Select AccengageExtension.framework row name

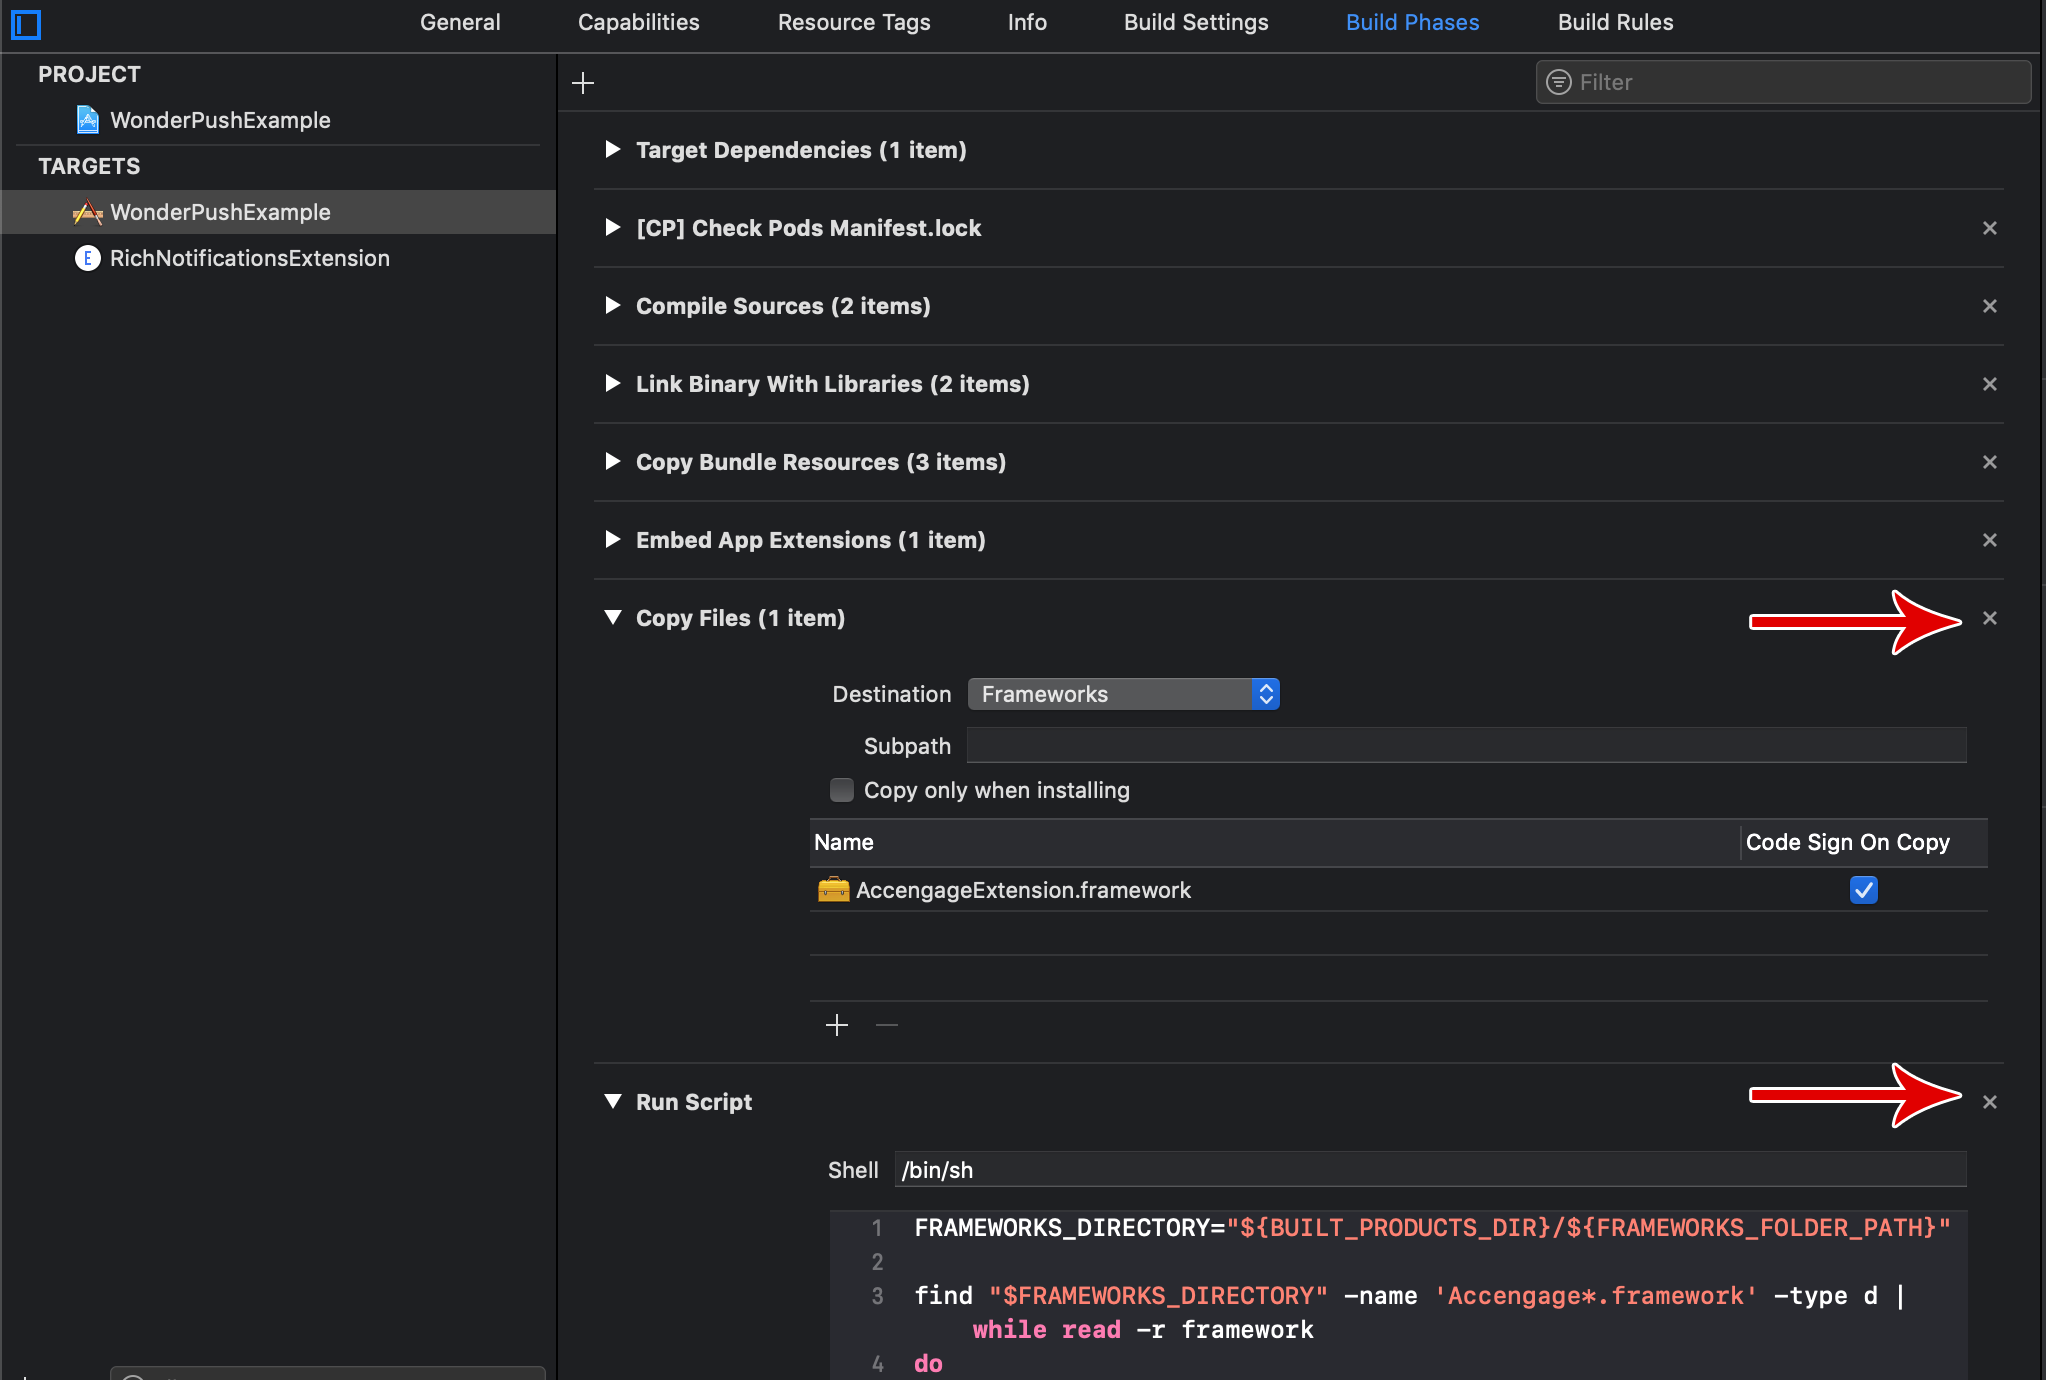(1023, 890)
